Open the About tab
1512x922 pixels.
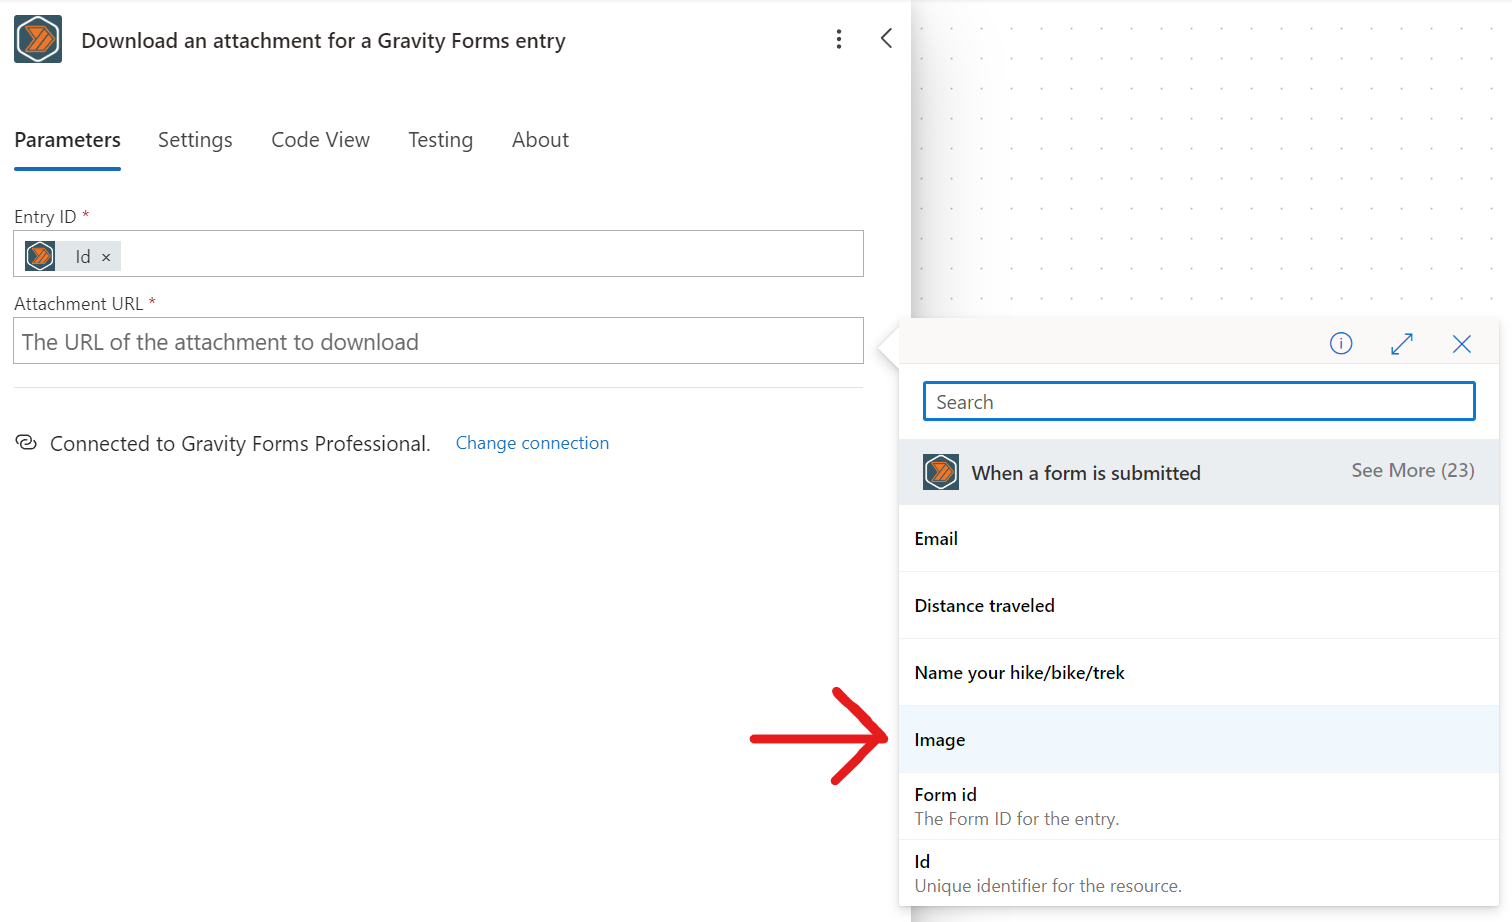(540, 140)
